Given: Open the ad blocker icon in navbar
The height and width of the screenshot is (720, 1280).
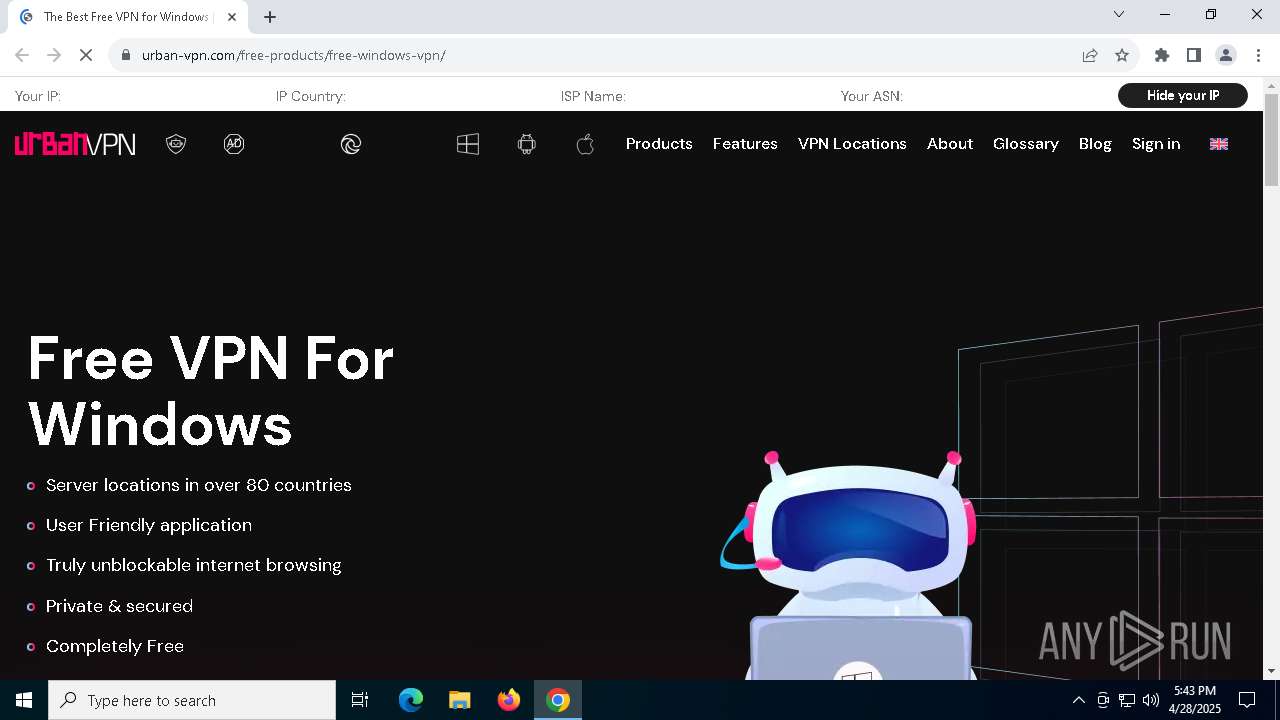Looking at the screenshot, I should point(234,144).
